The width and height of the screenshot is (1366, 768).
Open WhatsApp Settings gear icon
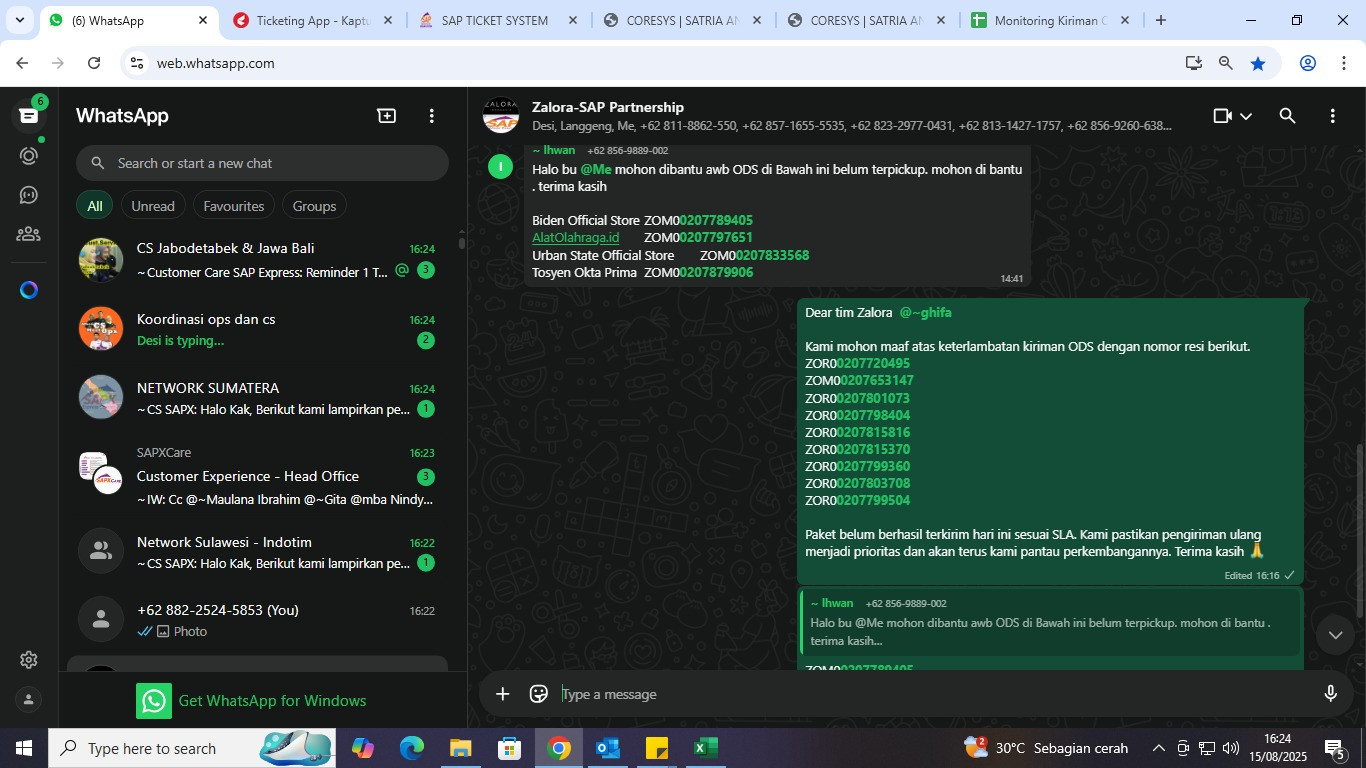(x=28, y=660)
